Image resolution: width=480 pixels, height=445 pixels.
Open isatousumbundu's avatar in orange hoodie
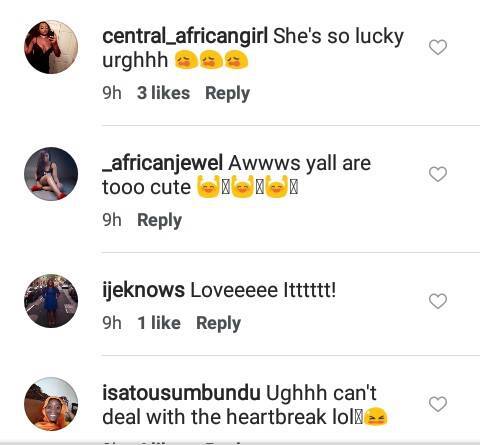(51, 404)
